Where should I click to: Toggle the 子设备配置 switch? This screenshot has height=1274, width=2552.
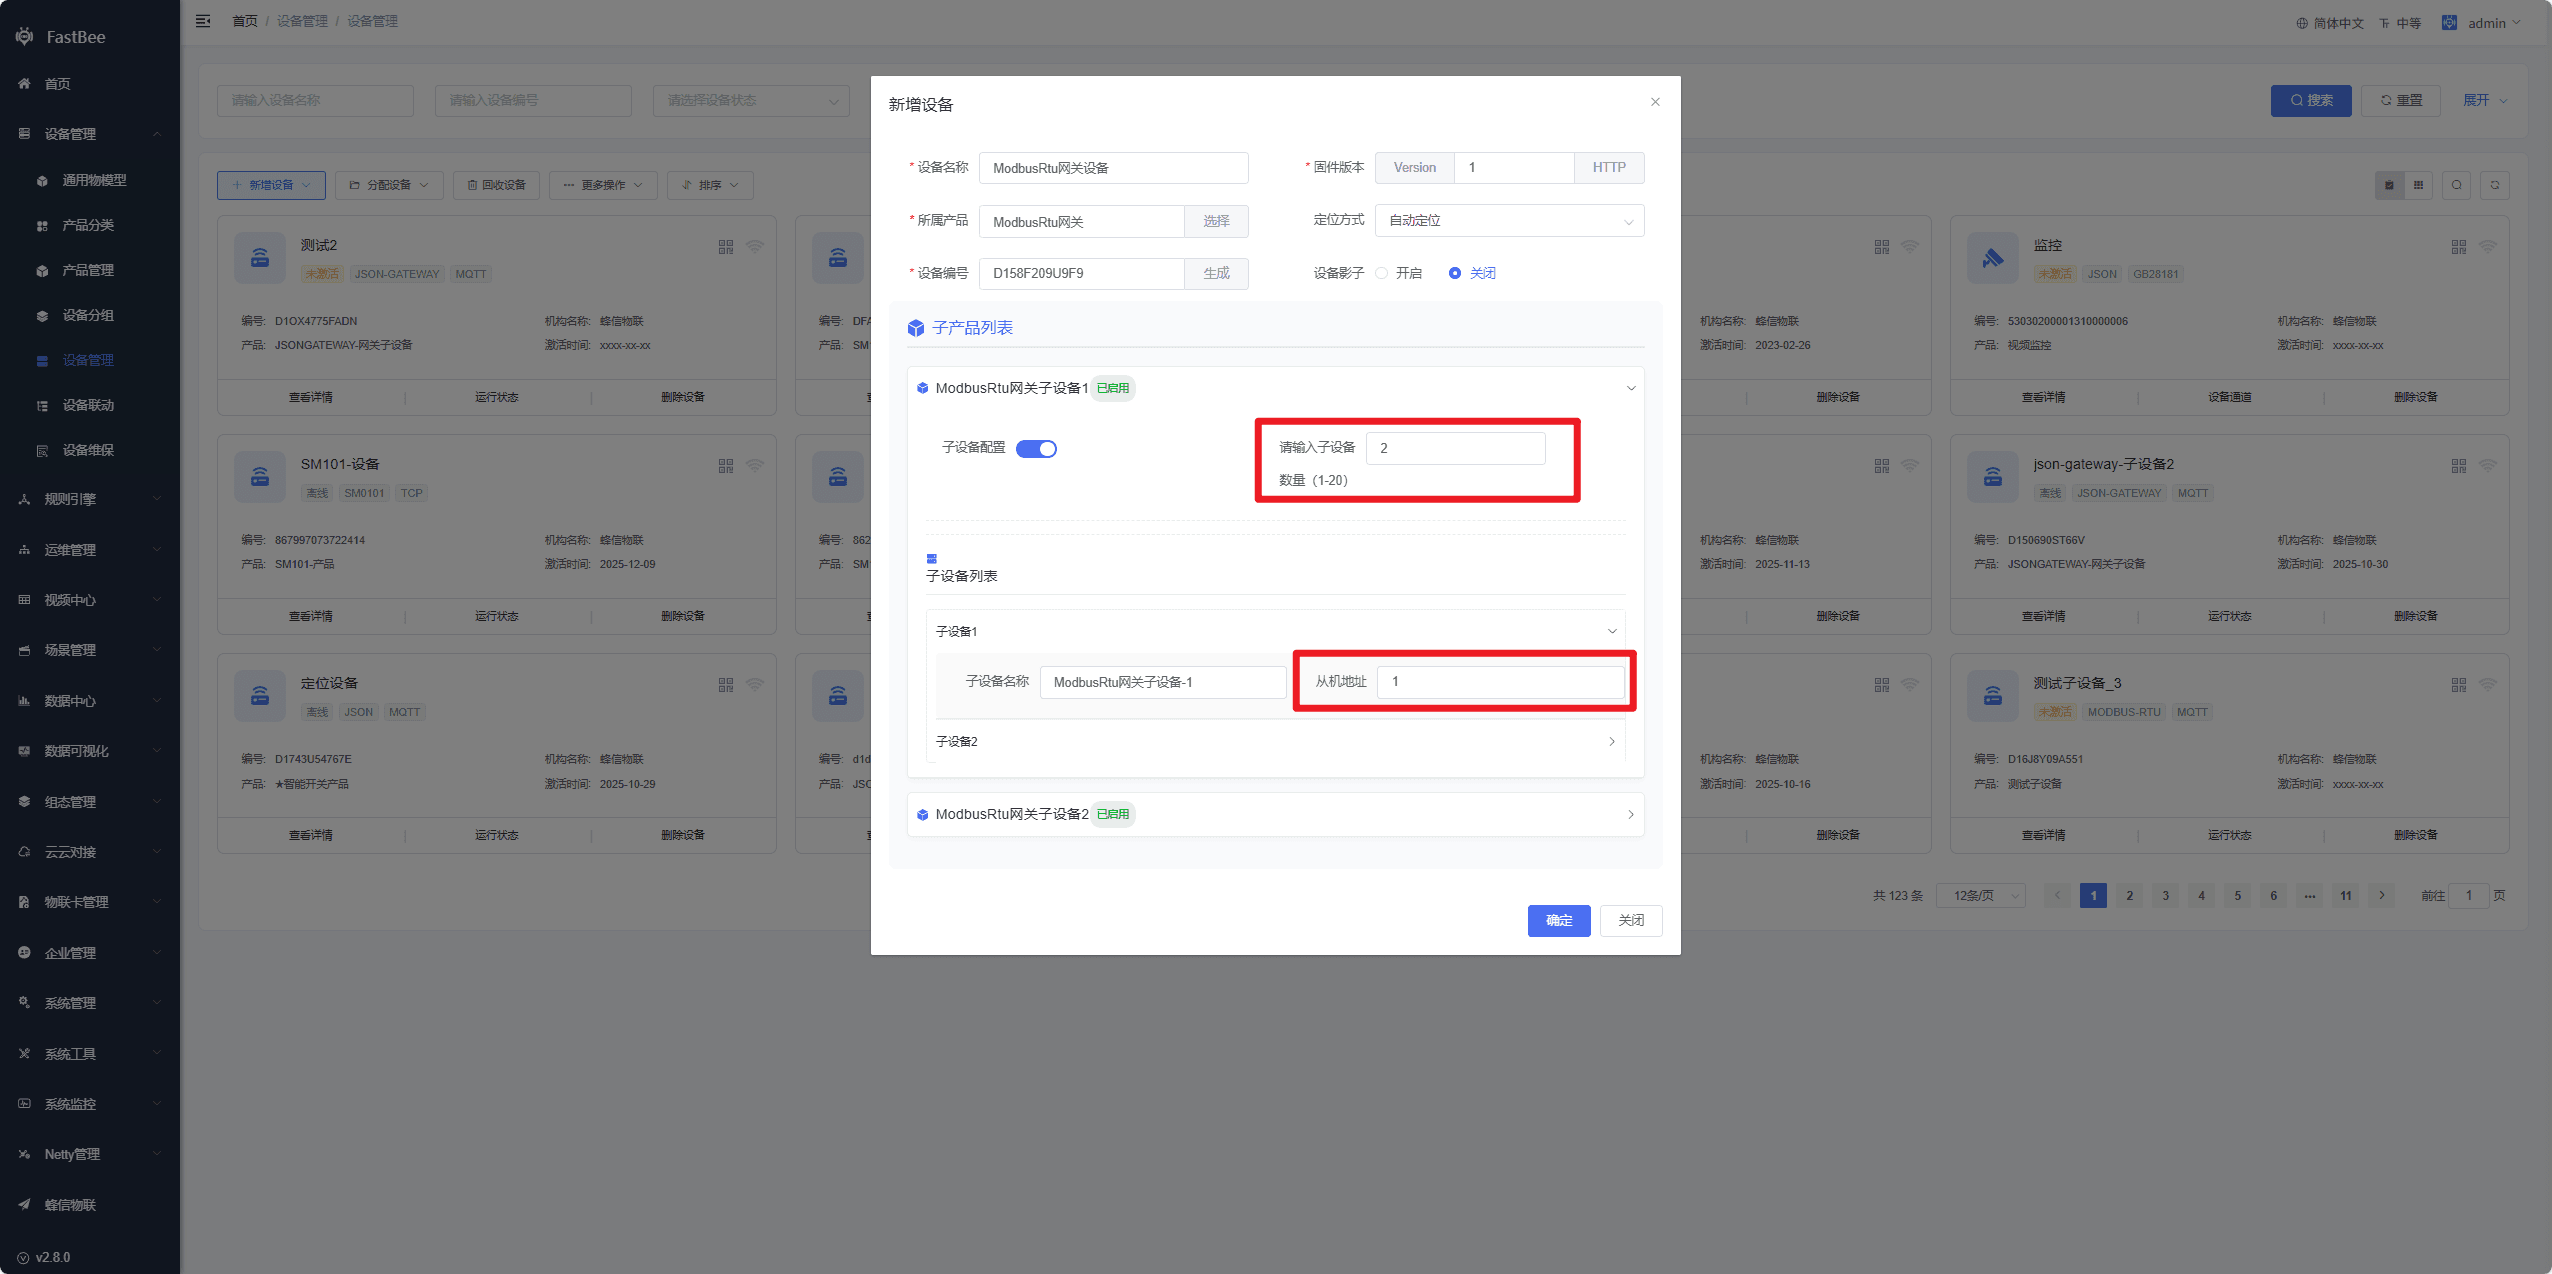pyautogui.click(x=1036, y=449)
